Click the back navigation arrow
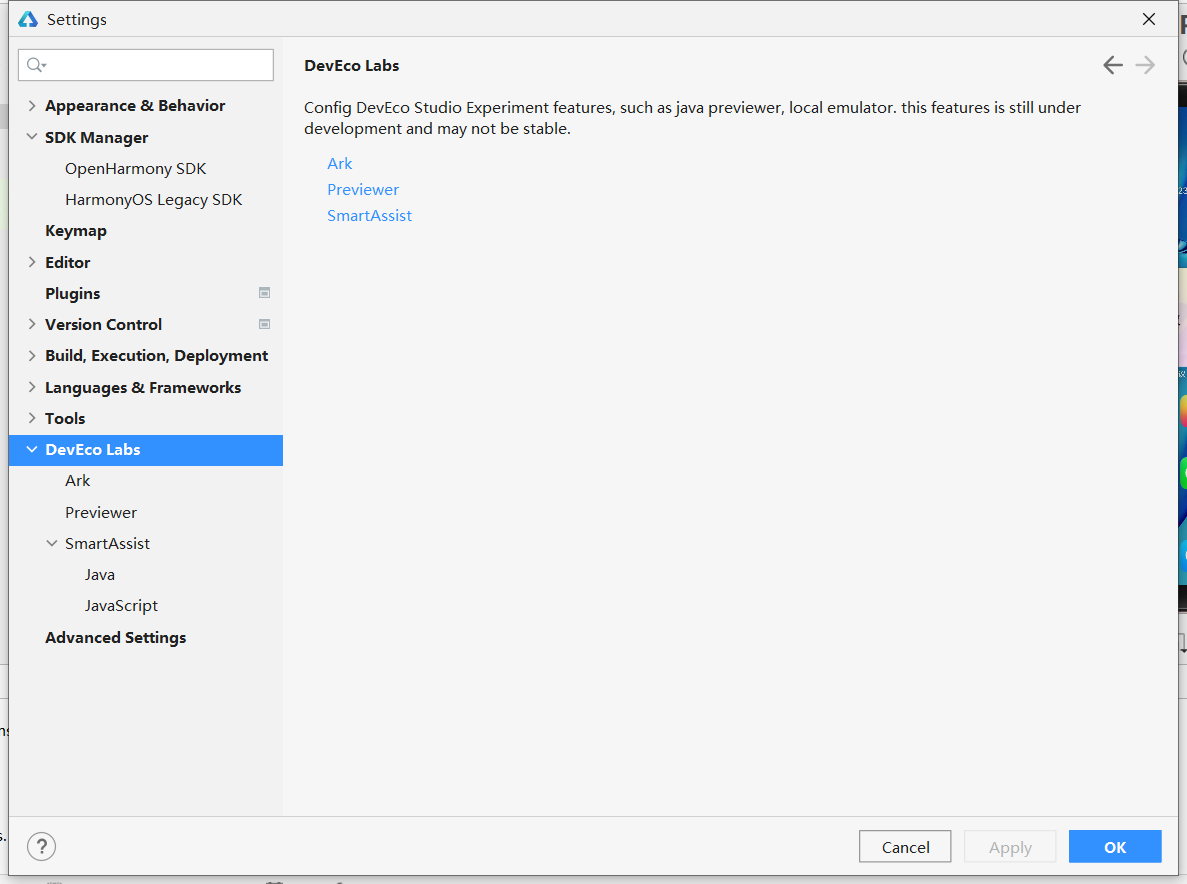The image size is (1187, 884). [1112, 65]
